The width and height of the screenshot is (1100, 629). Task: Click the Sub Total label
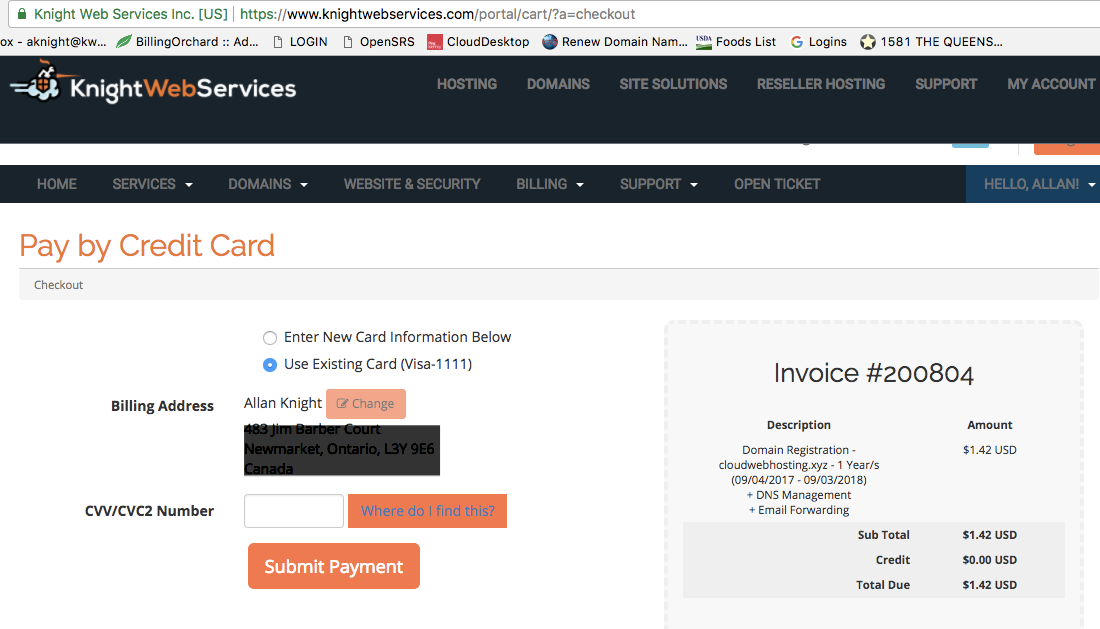tap(883, 535)
